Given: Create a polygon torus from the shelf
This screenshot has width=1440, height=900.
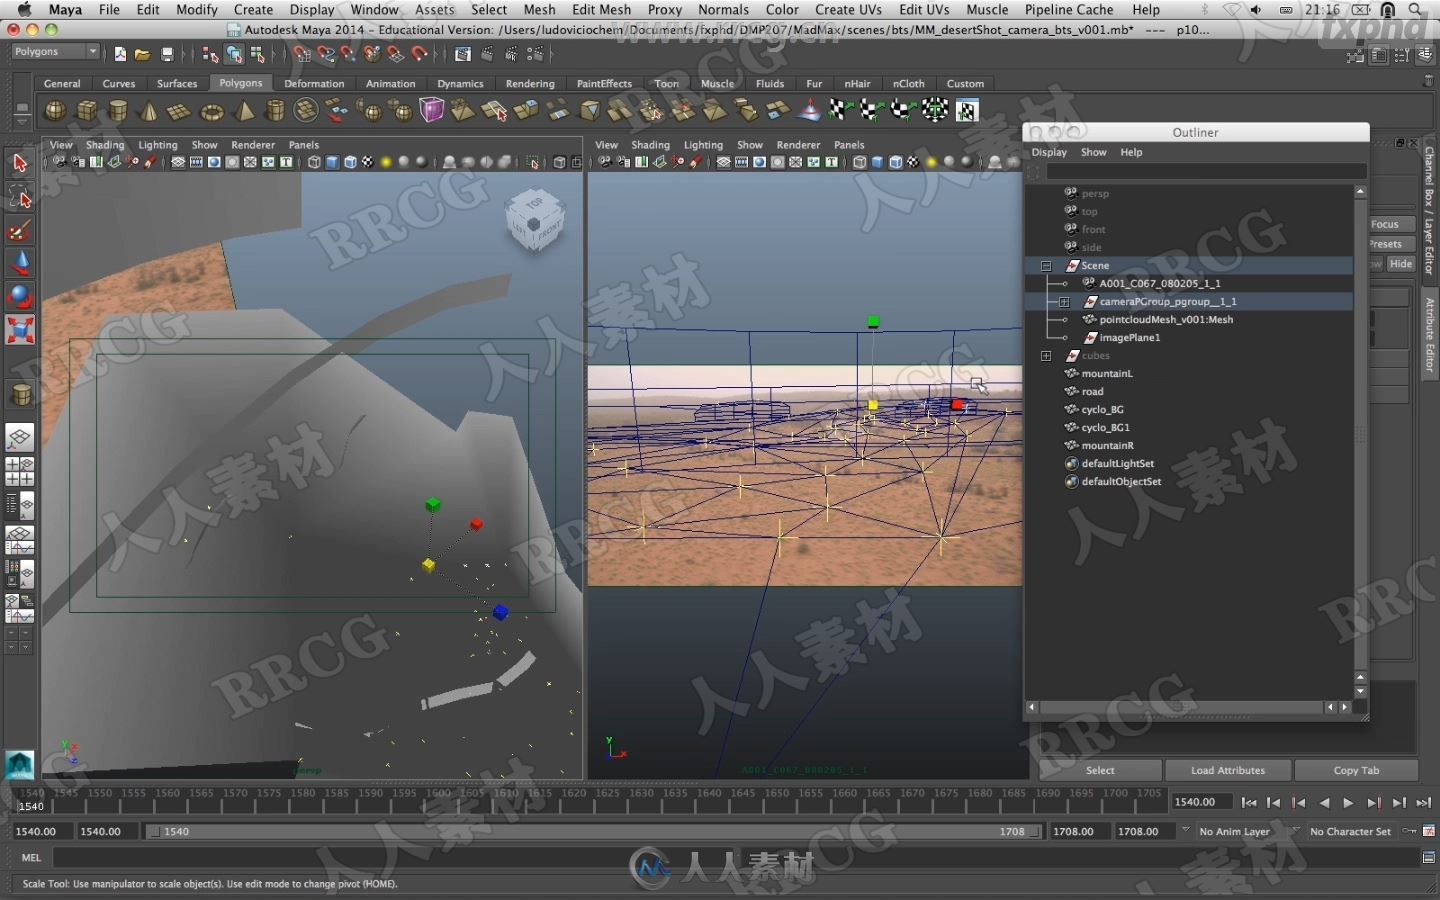Looking at the screenshot, I should pyautogui.click(x=212, y=110).
